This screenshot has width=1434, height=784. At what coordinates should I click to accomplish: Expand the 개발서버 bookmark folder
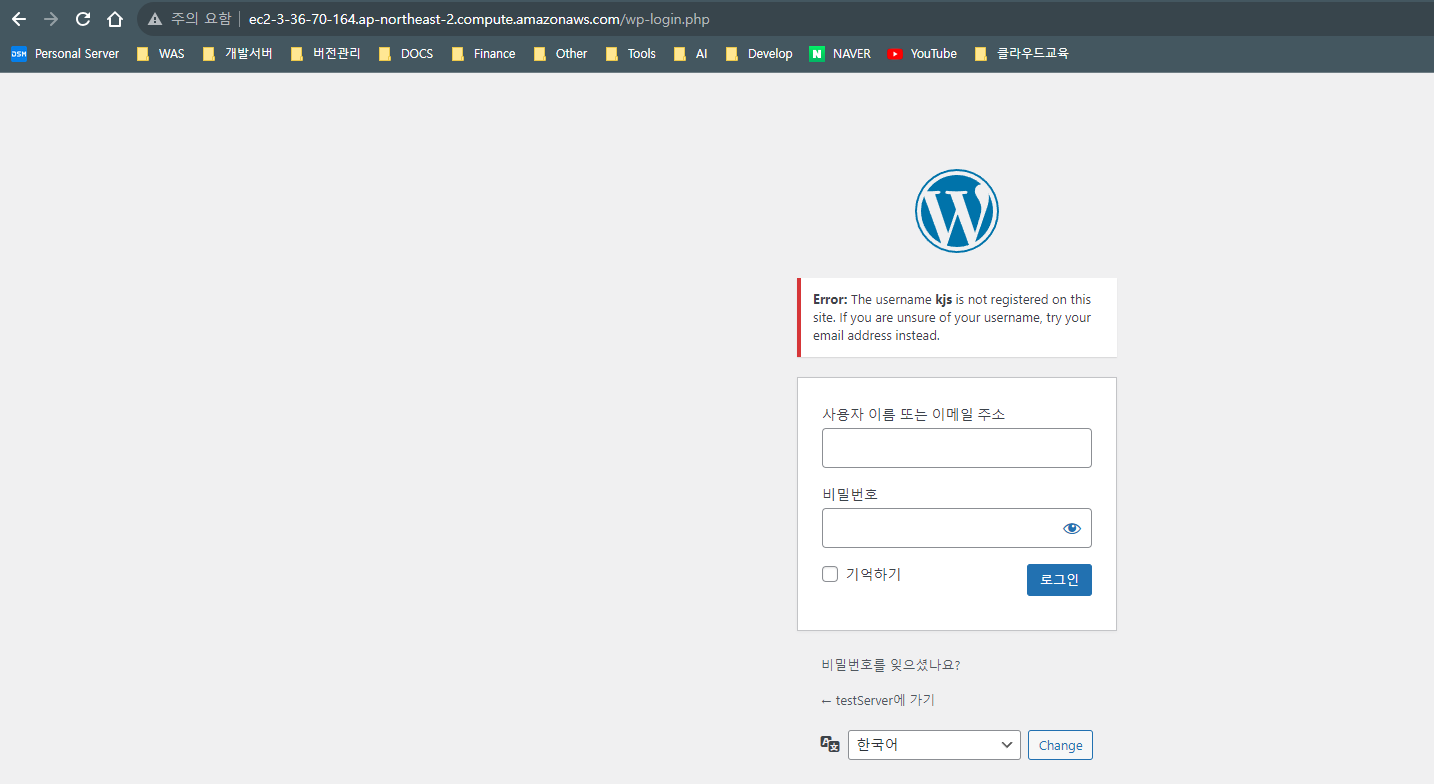(237, 54)
